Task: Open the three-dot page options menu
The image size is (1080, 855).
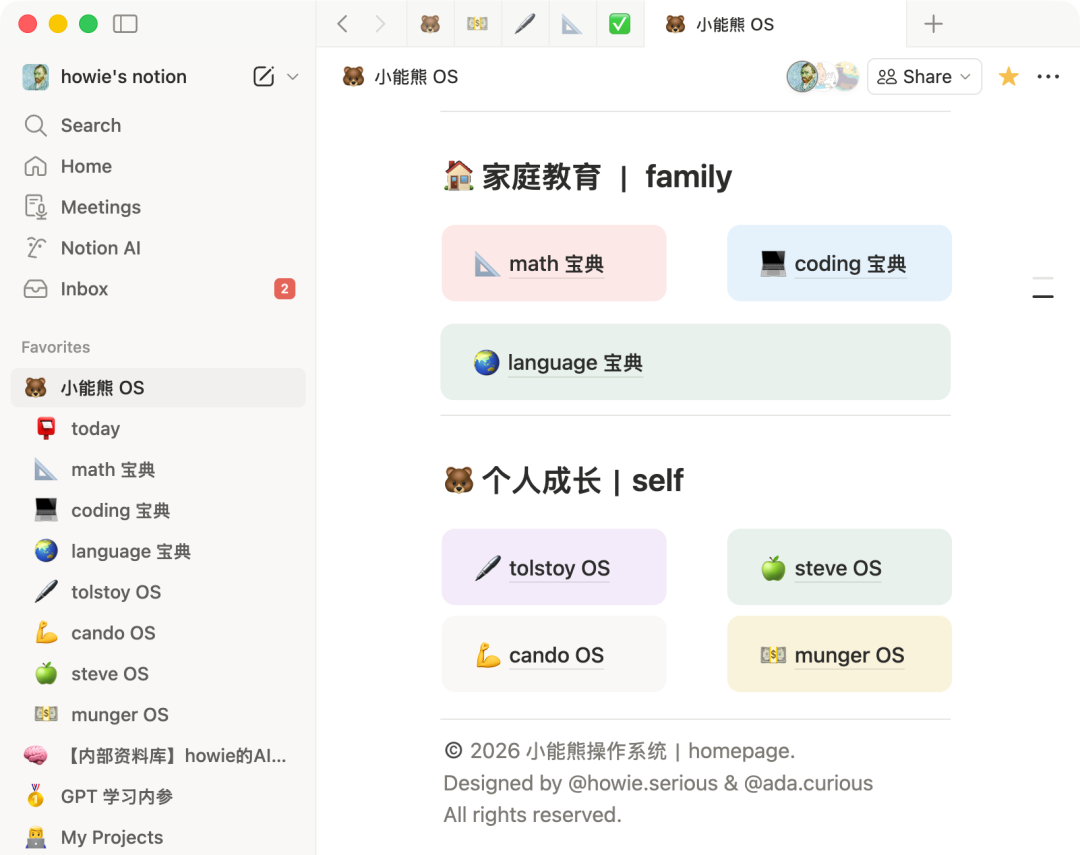Action: (1048, 76)
